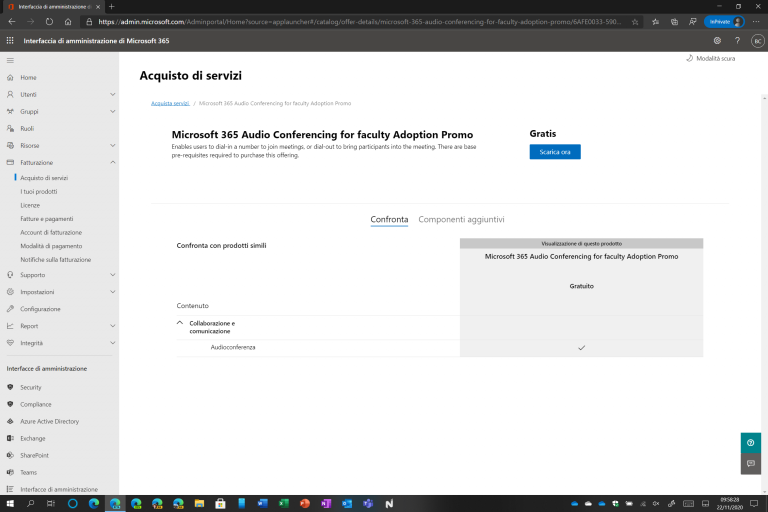Click the help question mark in header
Screen dimensions: 768x512
[737, 41]
